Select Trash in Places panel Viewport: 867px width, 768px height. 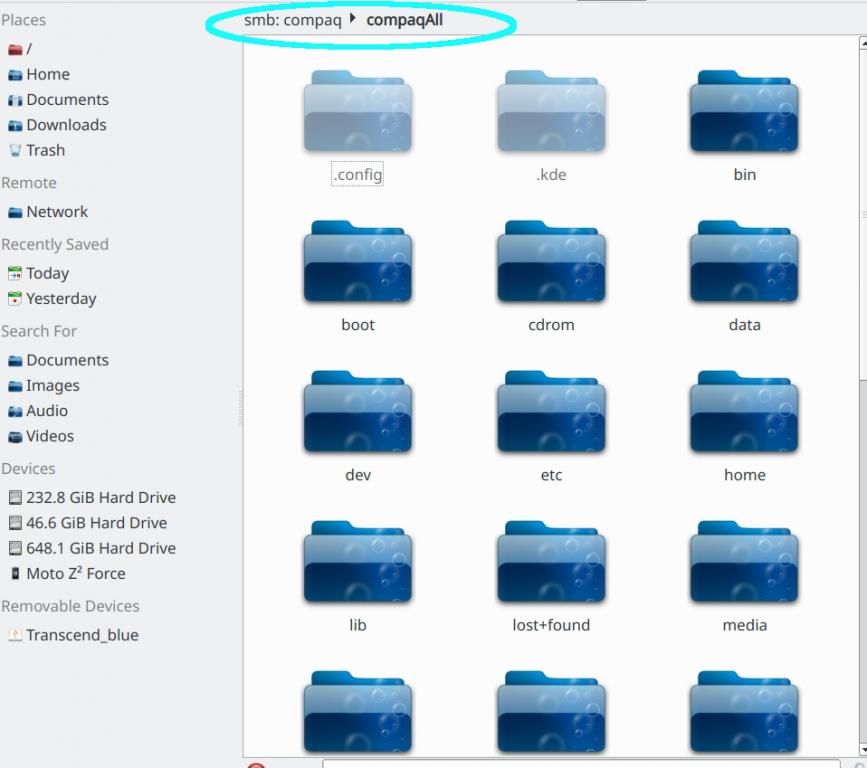45,150
